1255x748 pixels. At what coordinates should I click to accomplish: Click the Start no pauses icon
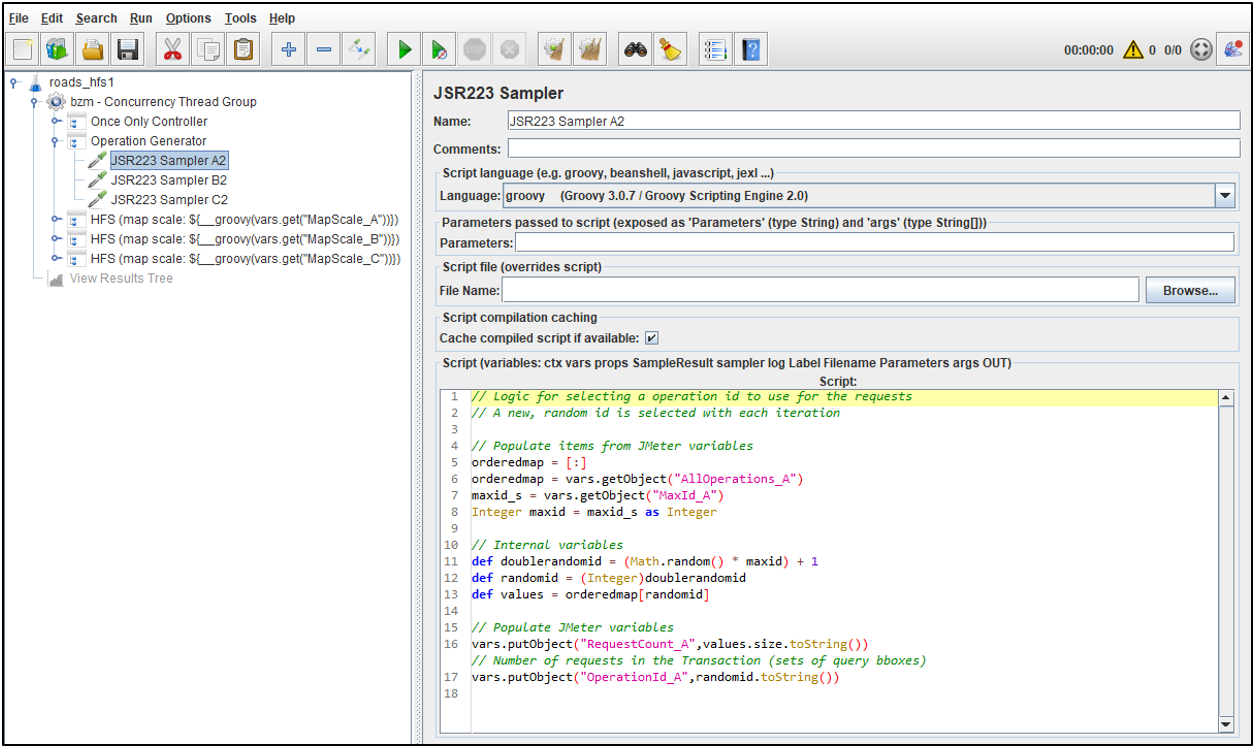point(439,49)
